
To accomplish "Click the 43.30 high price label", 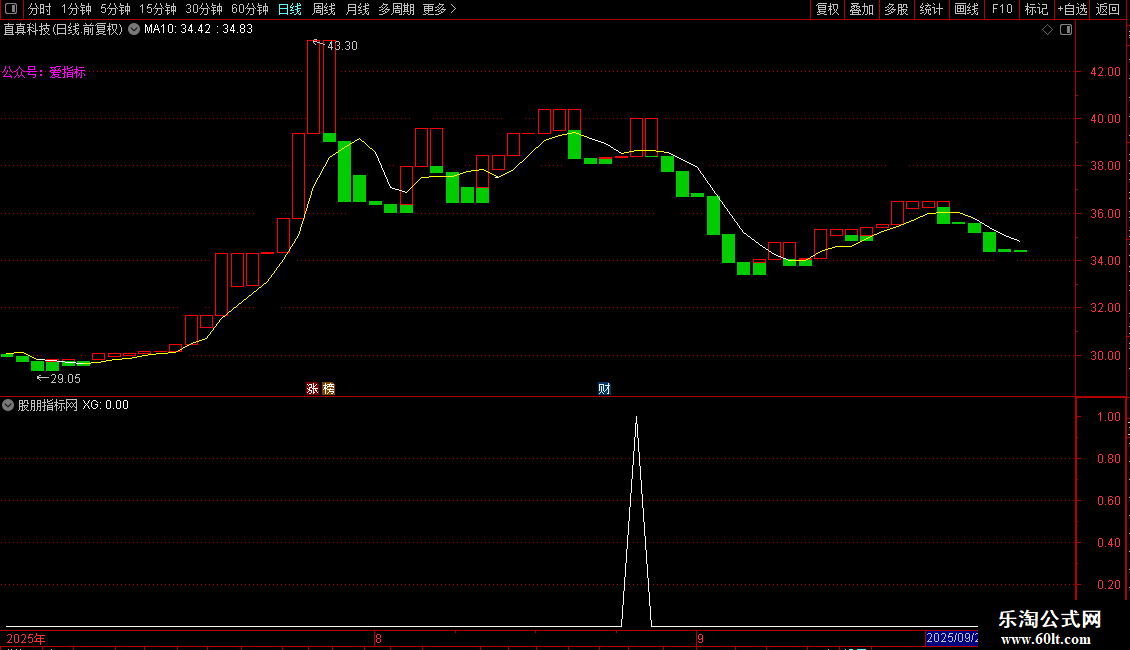I will pos(342,46).
